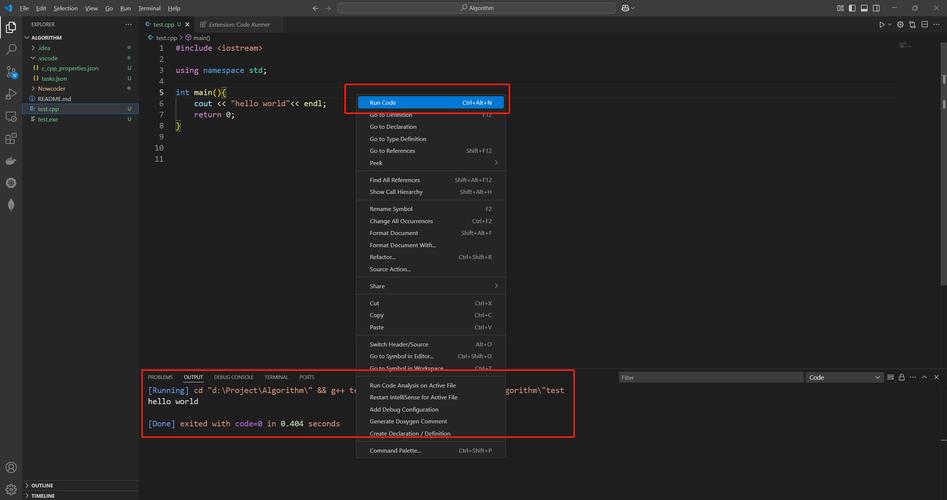947x500 pixels.
Task: Open the Copilot dropdown chevron
Action: pyautogui.click(x=632, y=8)
